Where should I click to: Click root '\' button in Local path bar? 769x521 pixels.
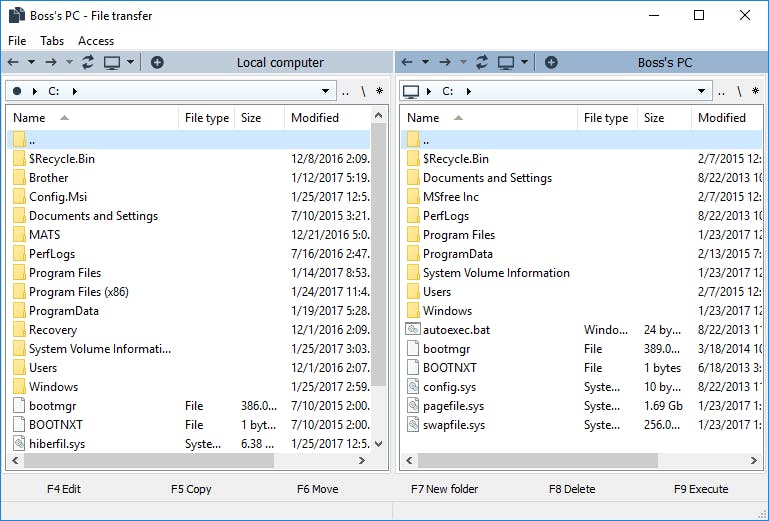coord(363,91)
